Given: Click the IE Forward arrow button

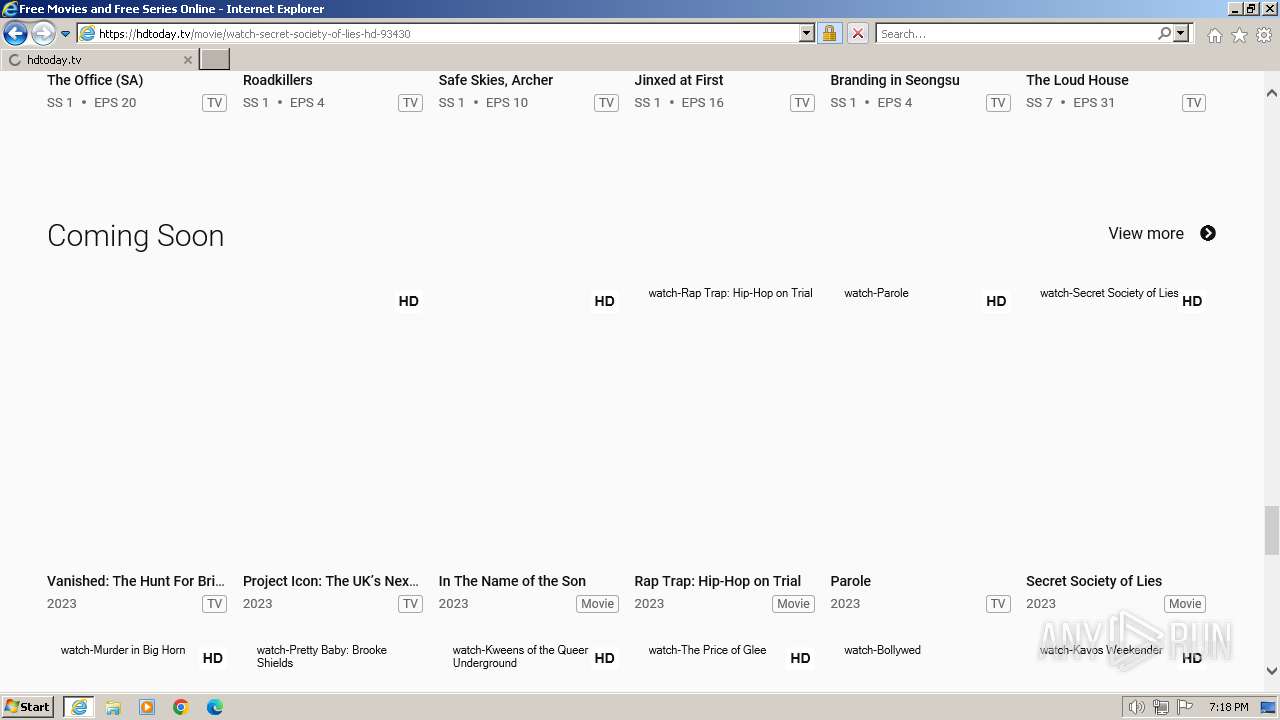Looking at the screenshot, I should (42, 34).
